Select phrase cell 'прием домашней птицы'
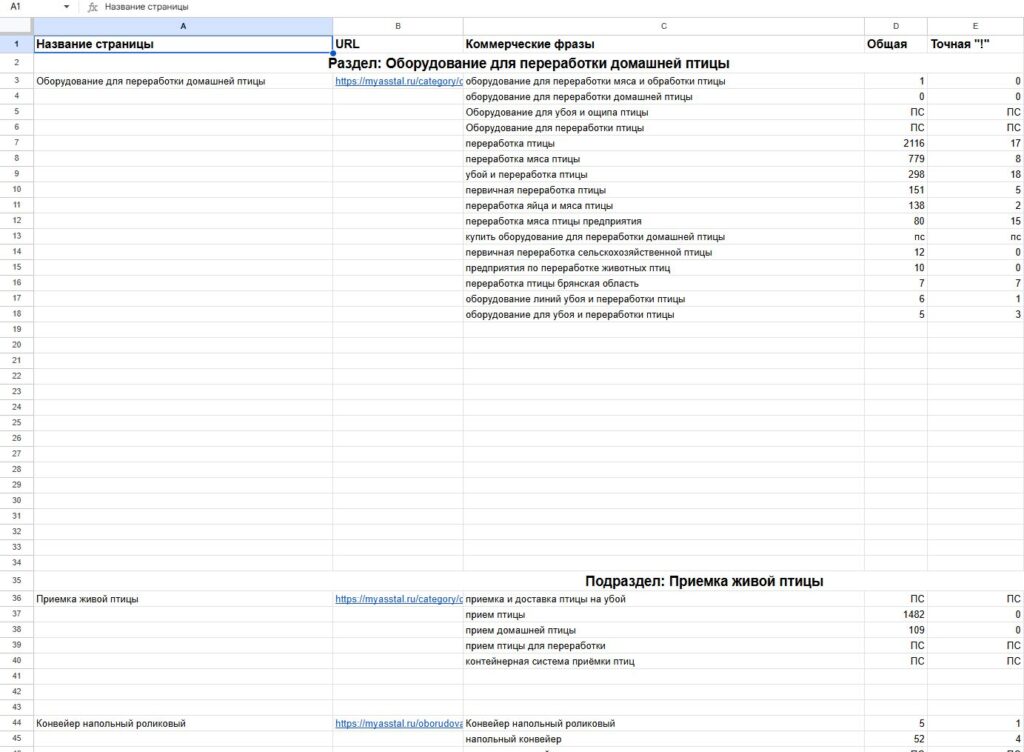Viewport: 1024px width, 752px height. [664, 631]
